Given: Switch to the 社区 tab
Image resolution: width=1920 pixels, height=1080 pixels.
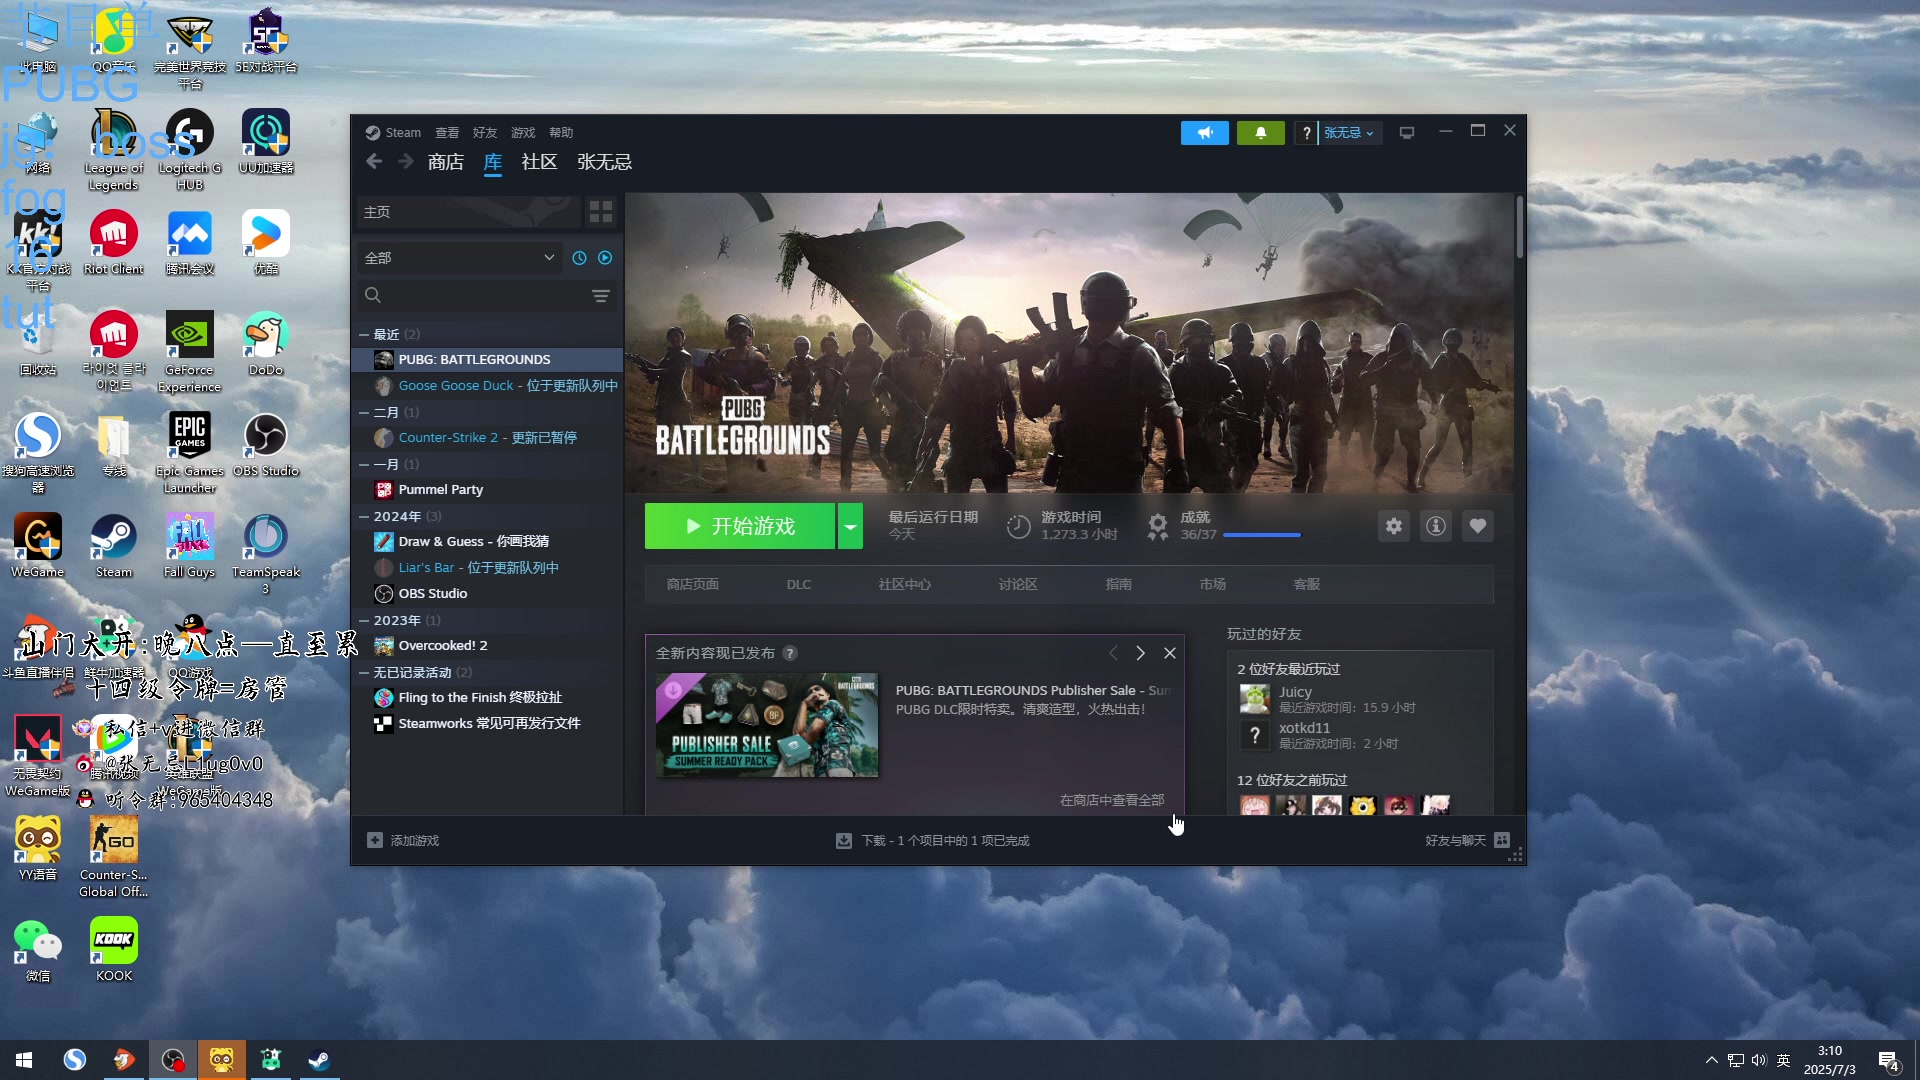Looking at the screenshot, I should (x=539, y=162).
